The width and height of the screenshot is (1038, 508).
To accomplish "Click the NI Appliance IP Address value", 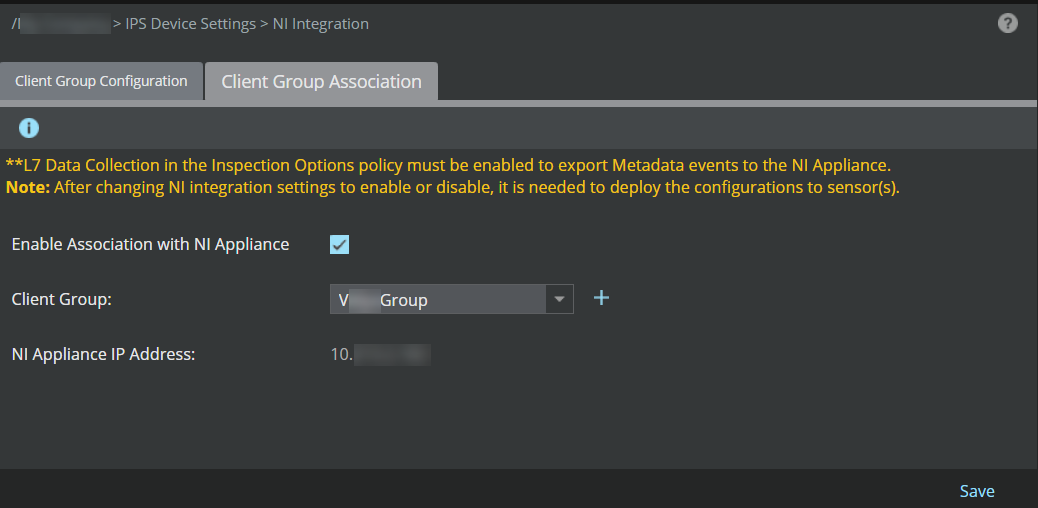I will [381, 354].
